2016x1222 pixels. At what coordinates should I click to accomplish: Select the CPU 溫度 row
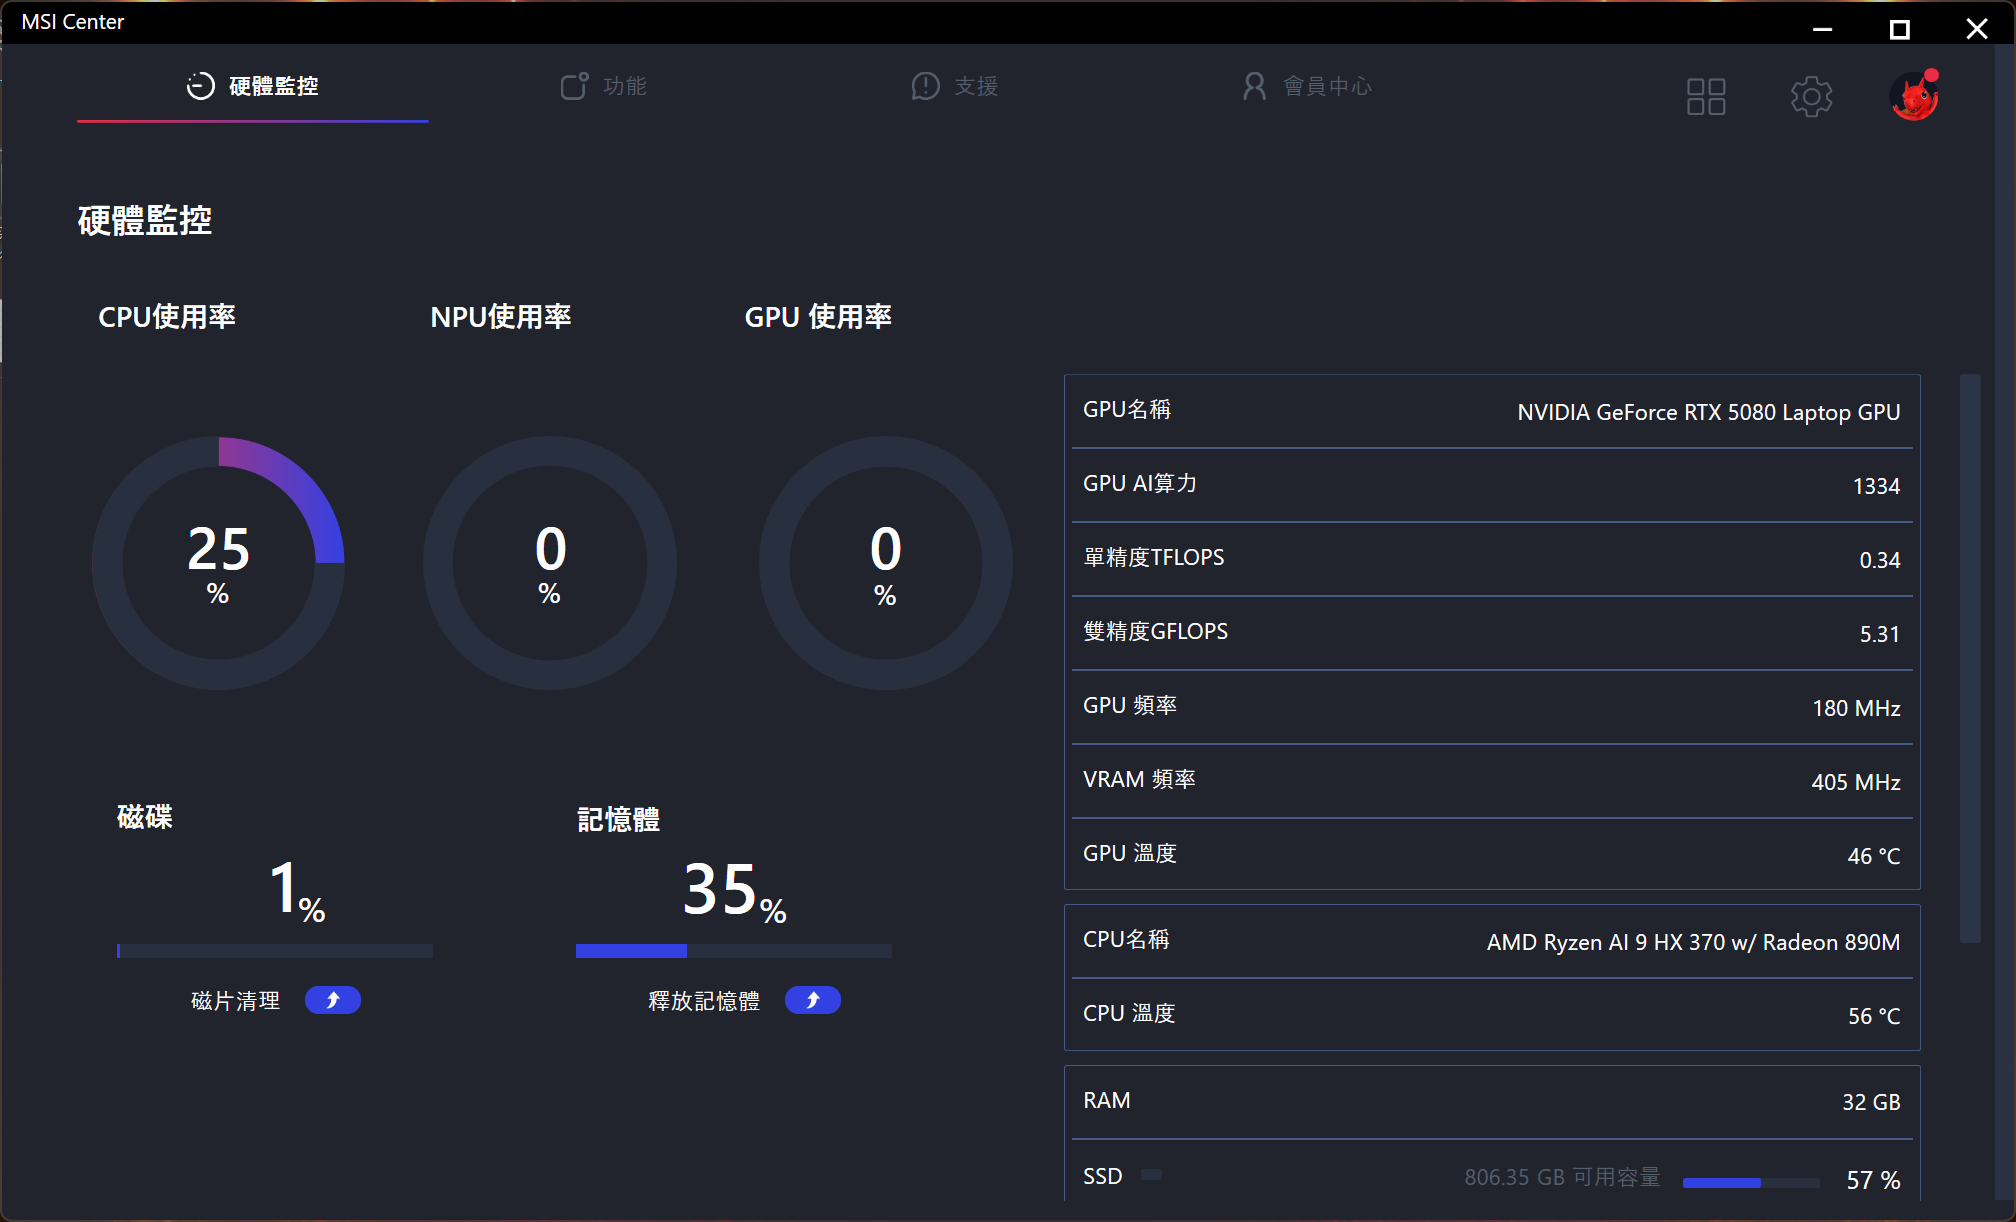click(x=1492, y=1014)
